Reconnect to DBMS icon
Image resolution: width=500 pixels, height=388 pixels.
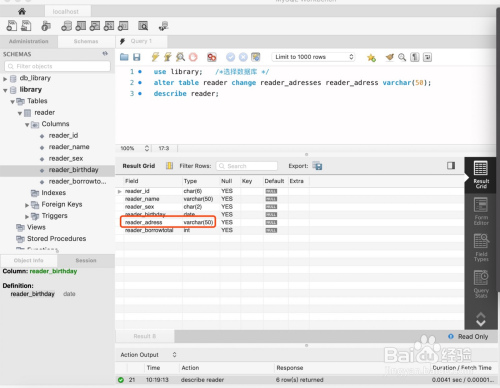(163, 26)
